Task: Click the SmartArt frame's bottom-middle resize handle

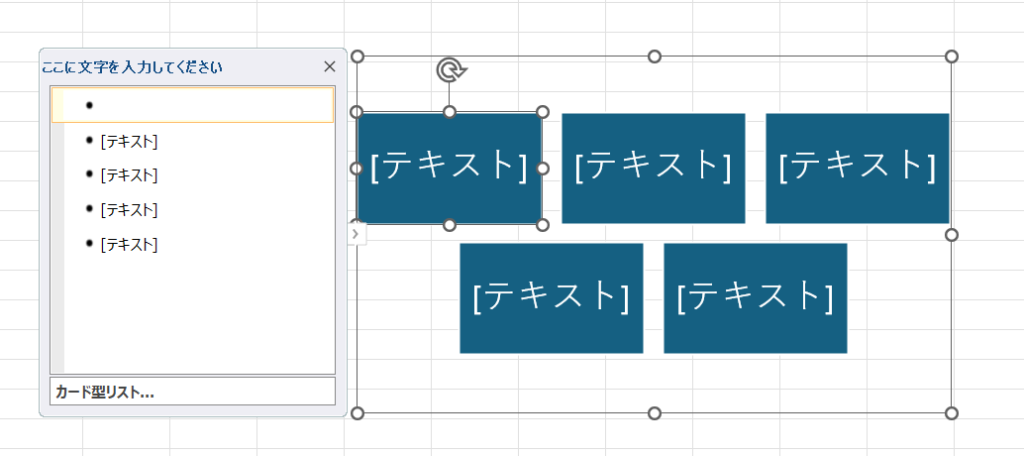Action: point(654,413)
